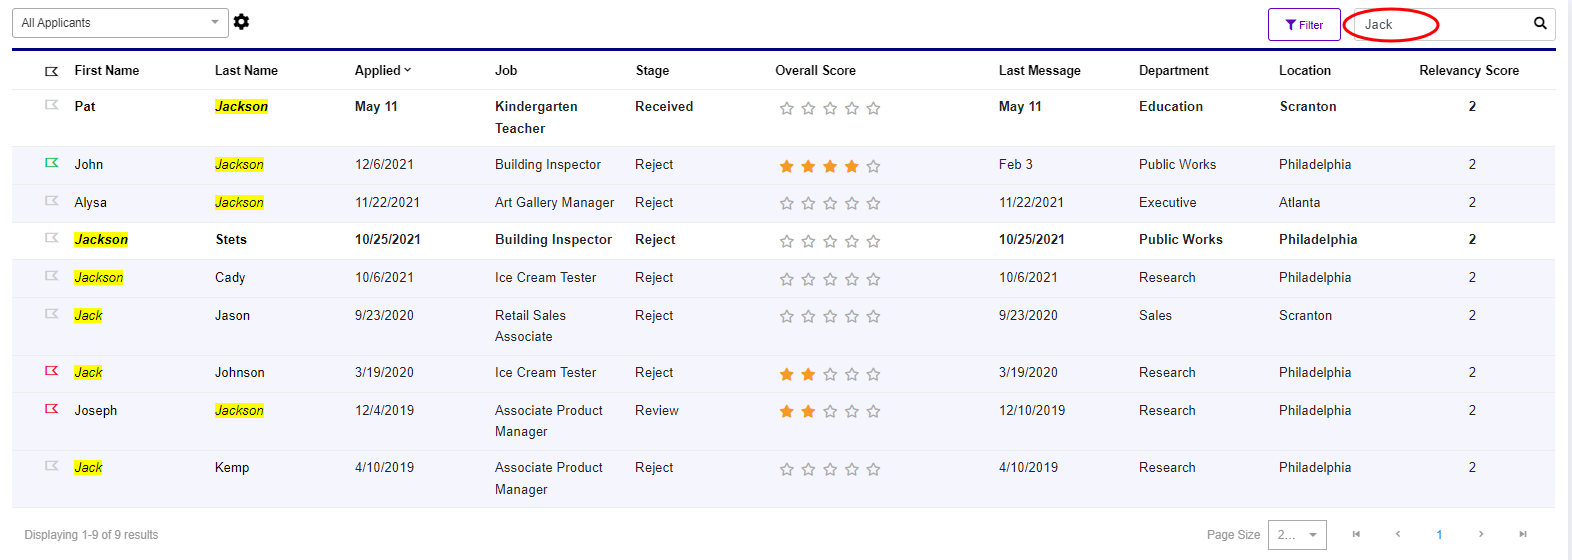Sort by Location column header
Screen dimensions: 1572x560
point(1305,70)
